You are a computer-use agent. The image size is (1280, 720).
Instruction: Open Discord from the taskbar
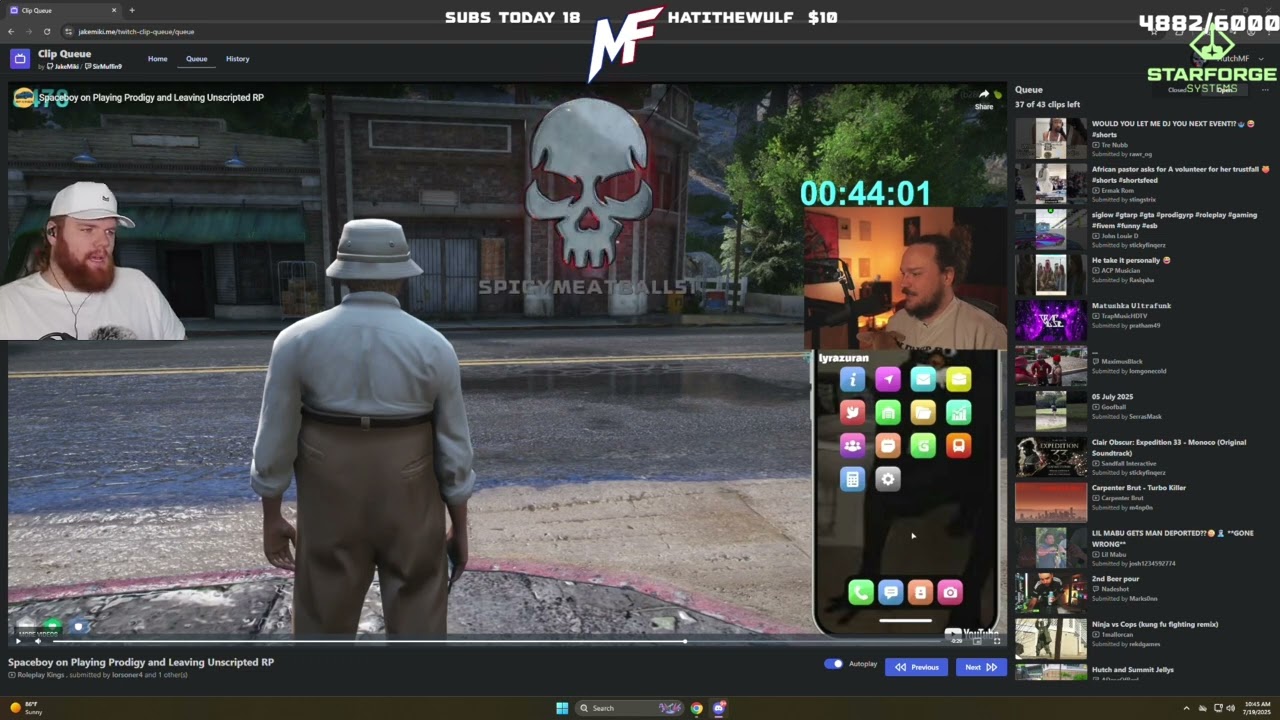pyautogui.click(x=719, y=708)
